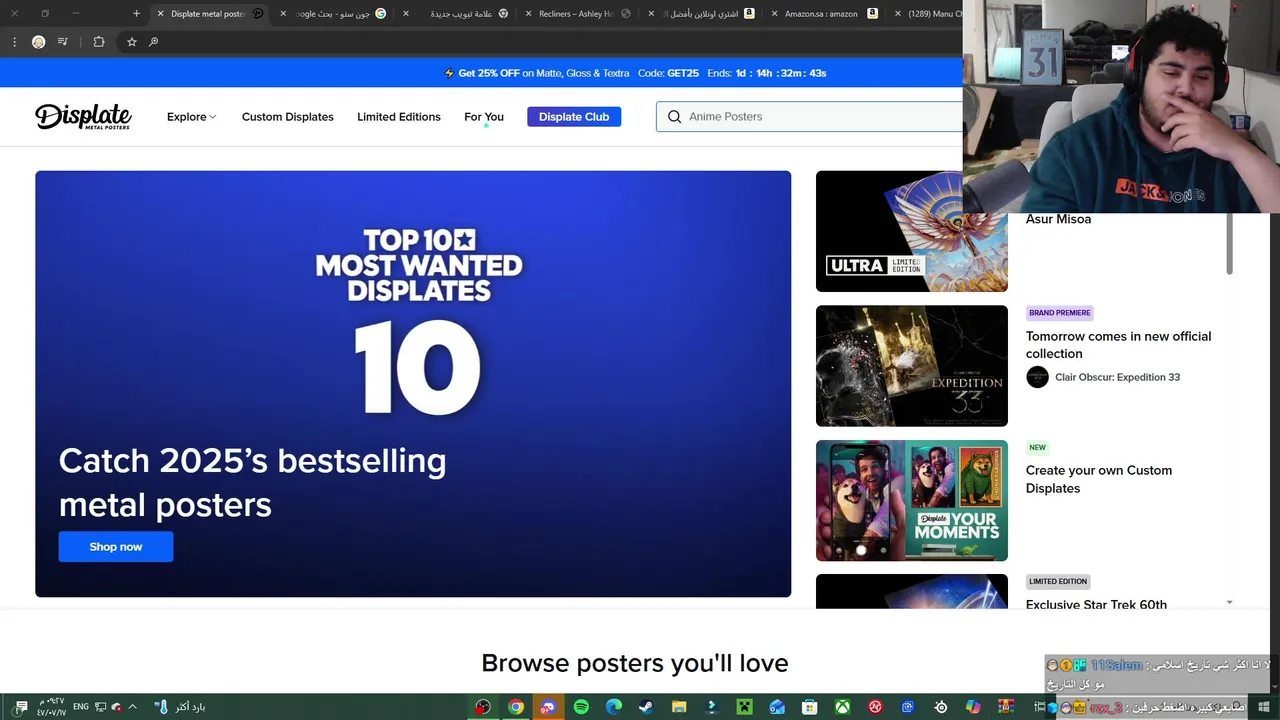Open 'Exclusive Star Trek 60th' link

pyautogui.click(x=1096, y=604)
